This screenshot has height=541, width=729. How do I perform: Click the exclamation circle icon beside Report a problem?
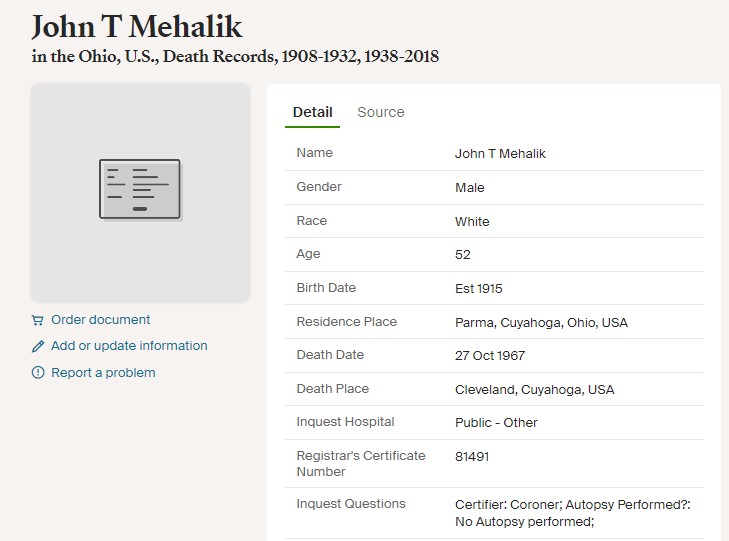(x=38, y=373)
